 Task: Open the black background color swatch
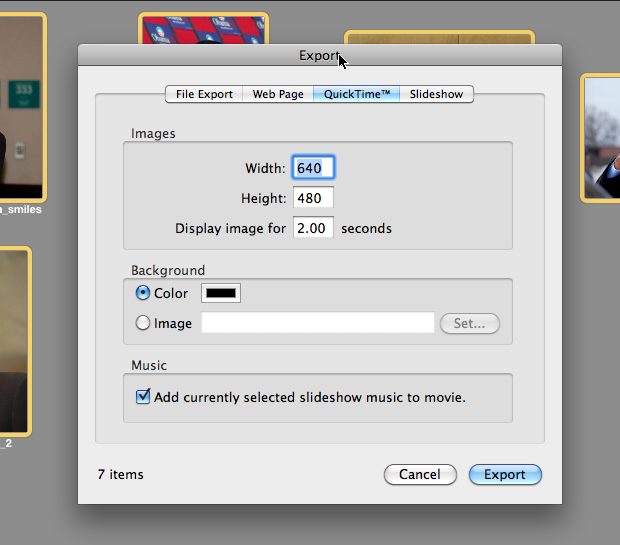(221, 294)
